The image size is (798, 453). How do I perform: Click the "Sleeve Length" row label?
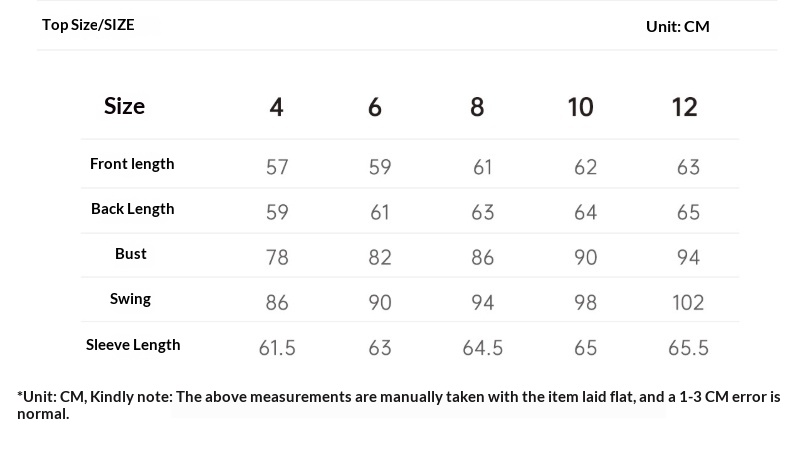pos(133,345)
